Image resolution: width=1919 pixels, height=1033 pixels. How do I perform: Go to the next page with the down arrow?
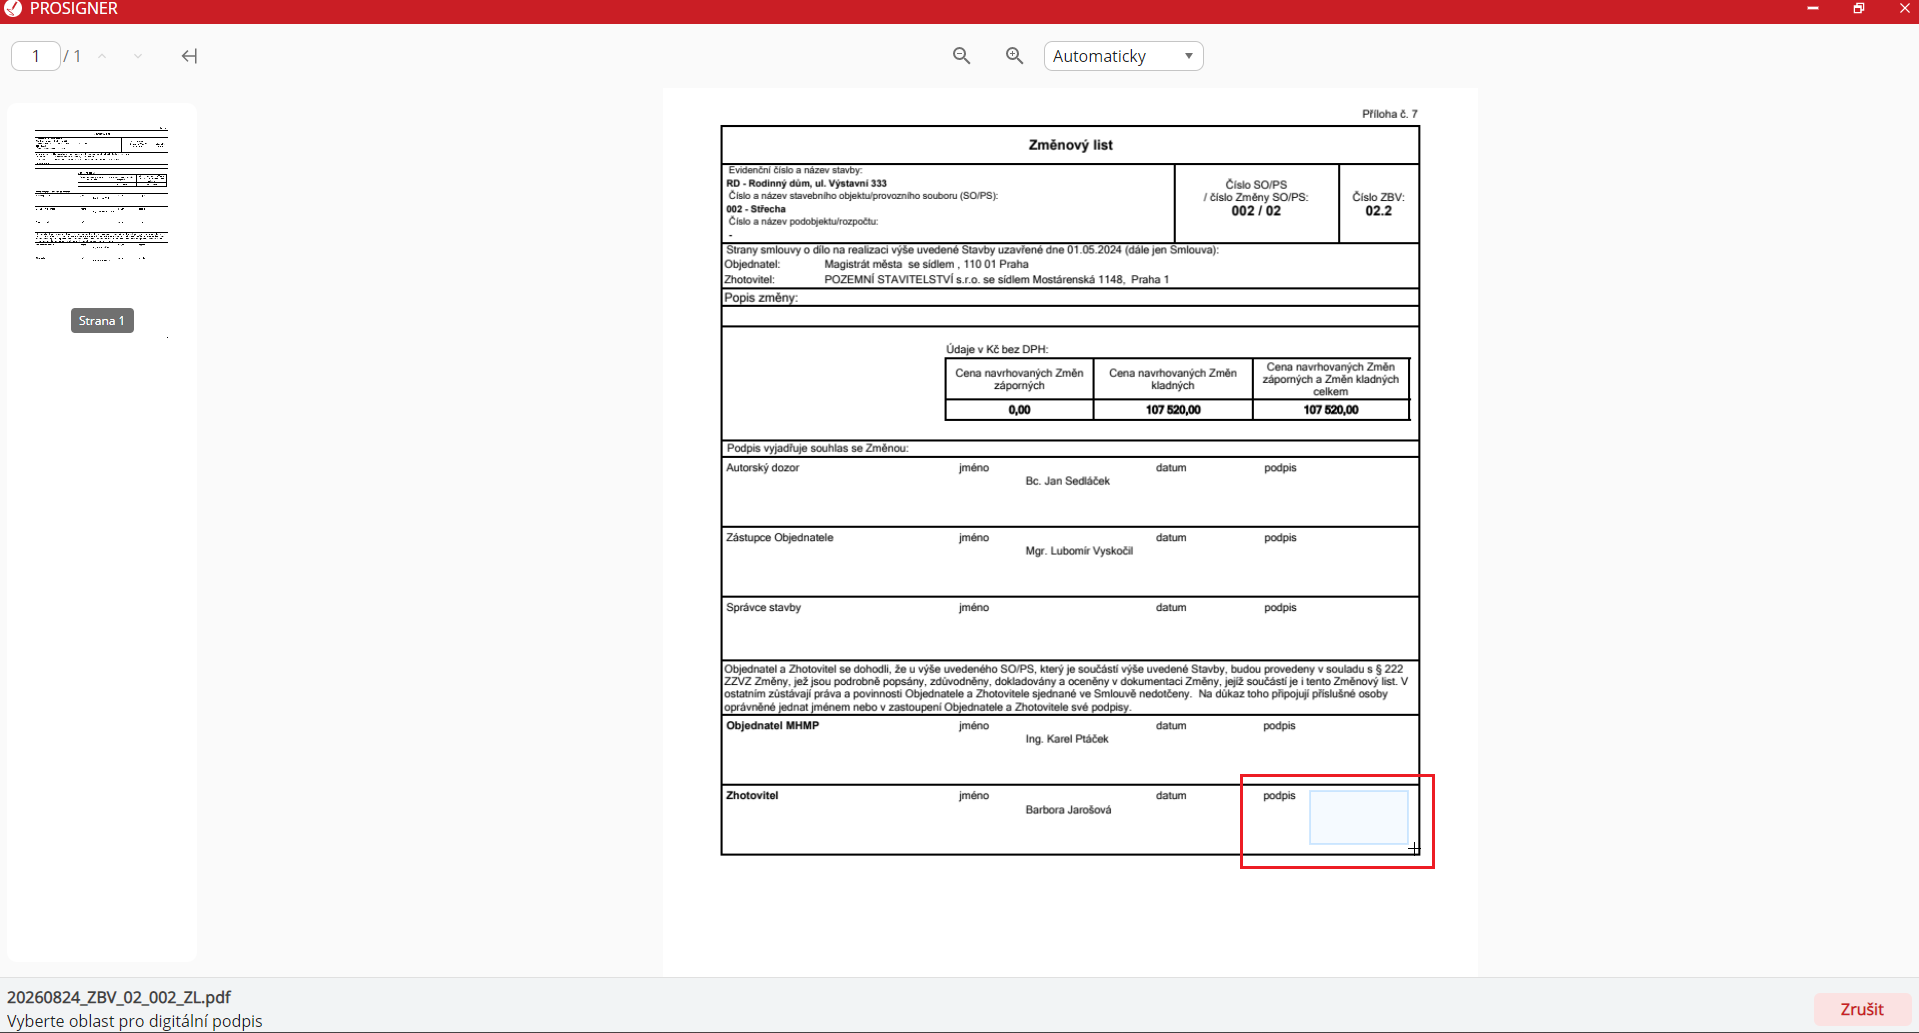[138, 56]
